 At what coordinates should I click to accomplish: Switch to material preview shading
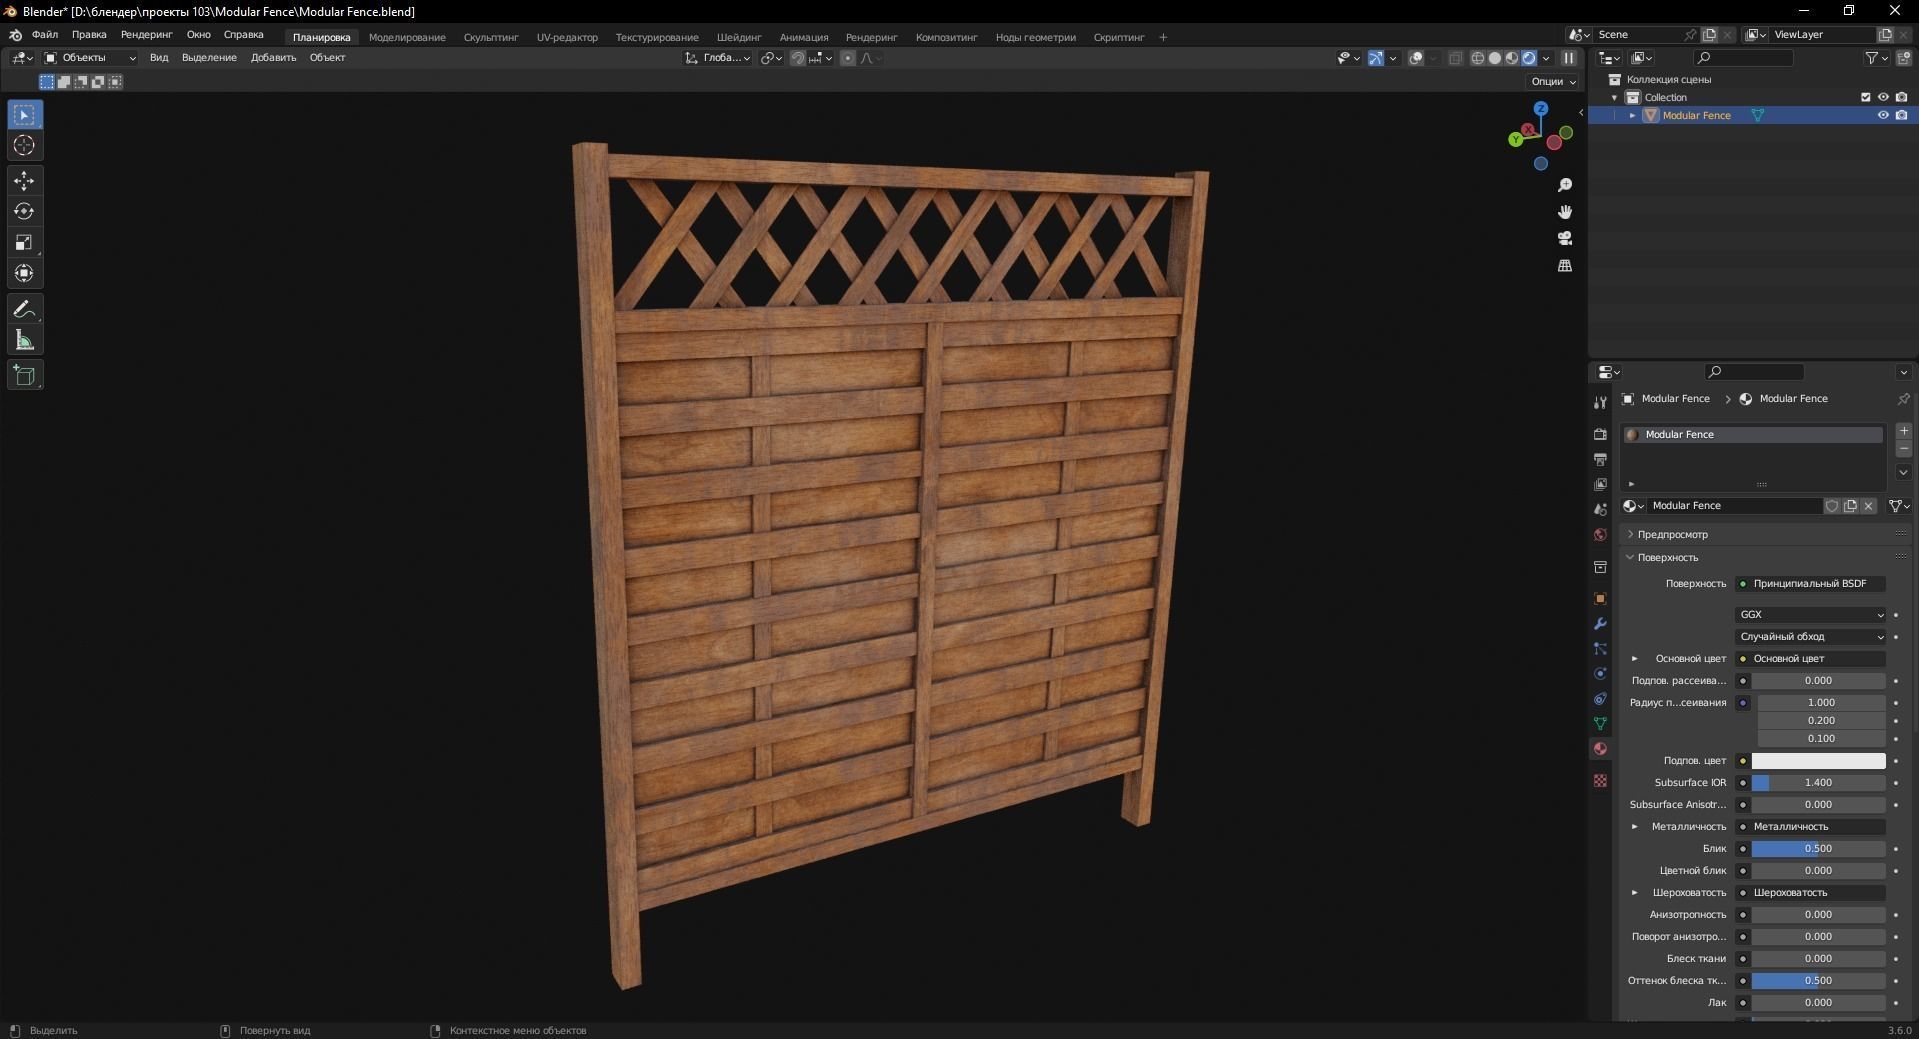point(1512,58)
